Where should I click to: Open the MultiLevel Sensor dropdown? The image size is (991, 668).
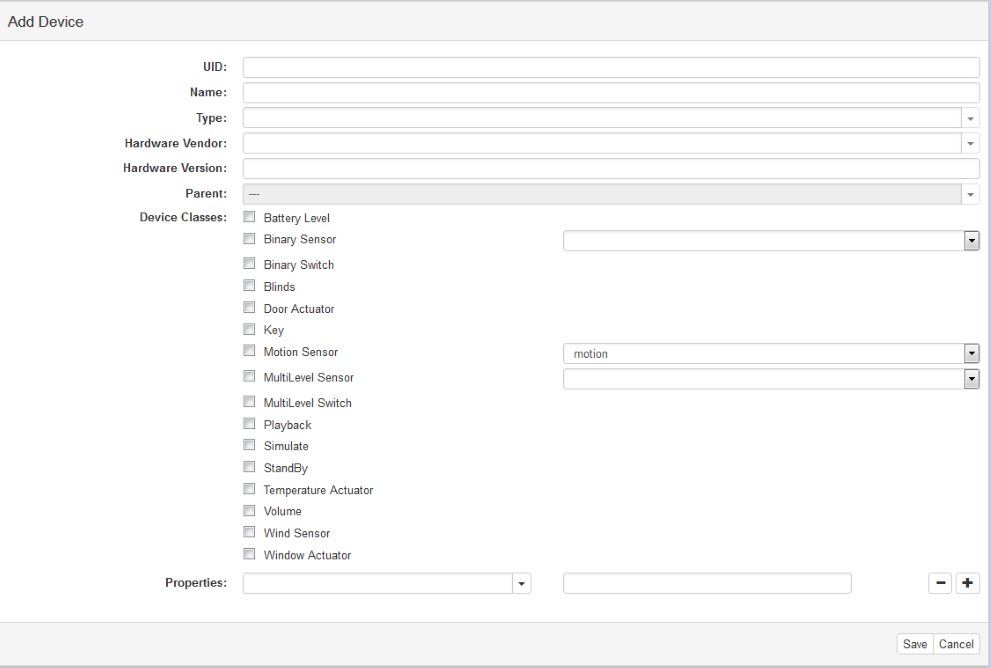970,379
